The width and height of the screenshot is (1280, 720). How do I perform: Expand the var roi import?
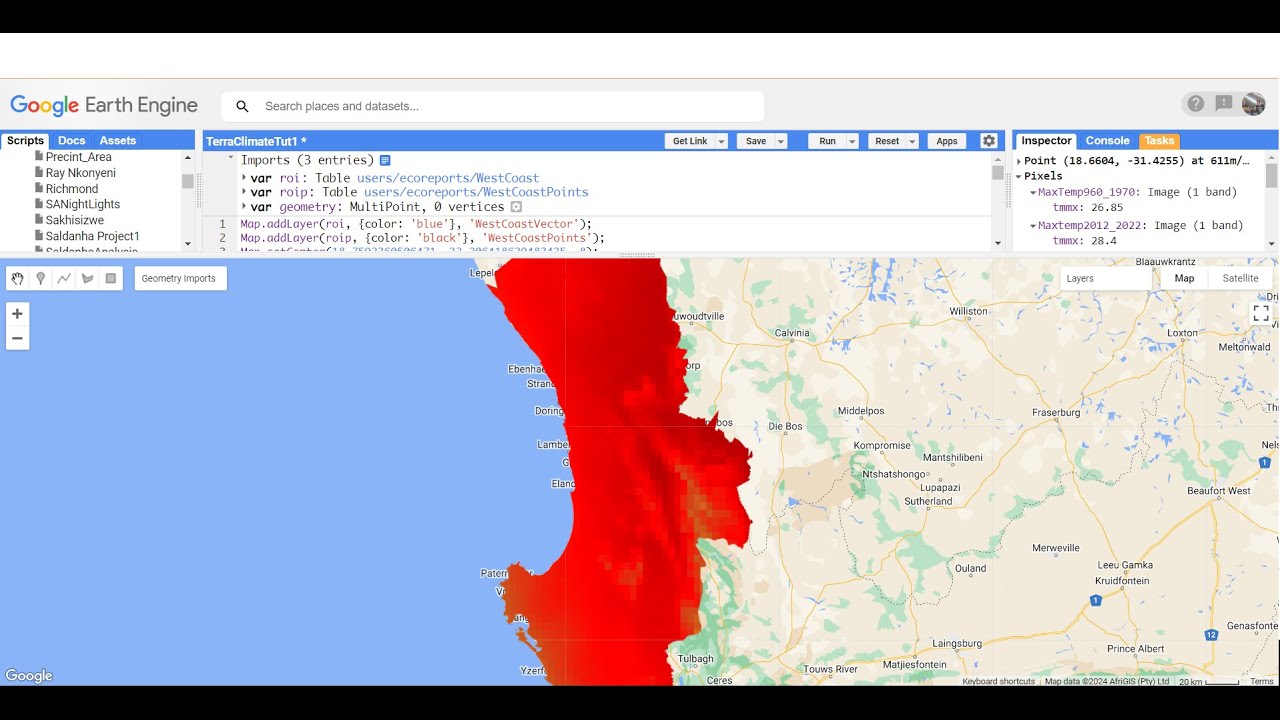[244, 178]
